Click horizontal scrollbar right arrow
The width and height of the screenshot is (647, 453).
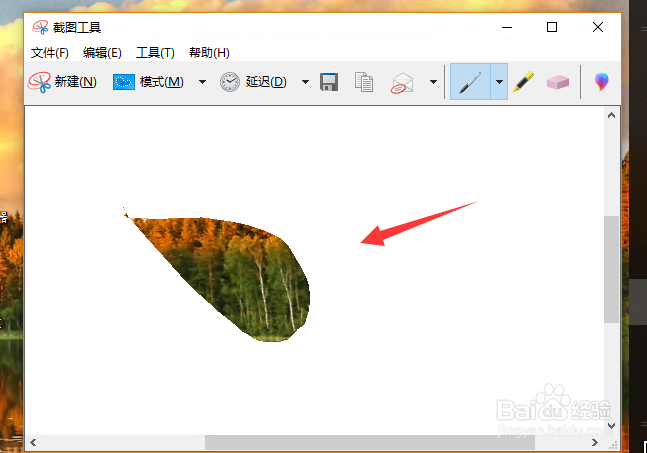coord(595,443)
